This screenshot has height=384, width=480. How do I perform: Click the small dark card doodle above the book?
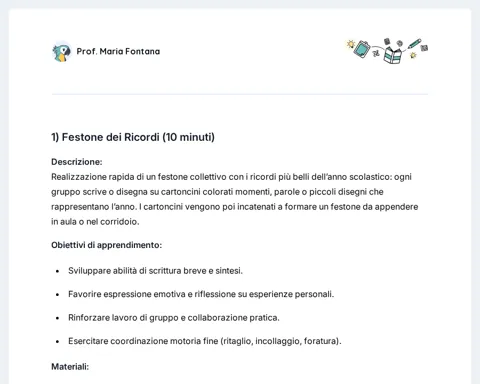[x=387, y=42]
